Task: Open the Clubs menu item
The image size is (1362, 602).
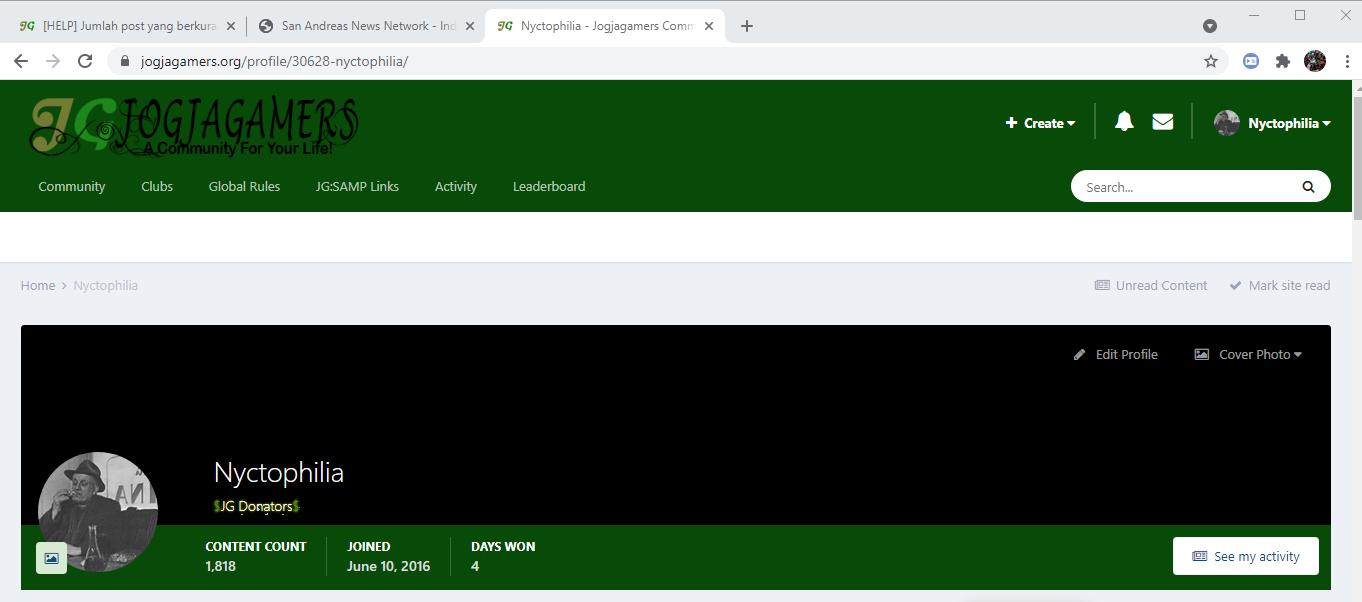Action: tap(157, 186)
